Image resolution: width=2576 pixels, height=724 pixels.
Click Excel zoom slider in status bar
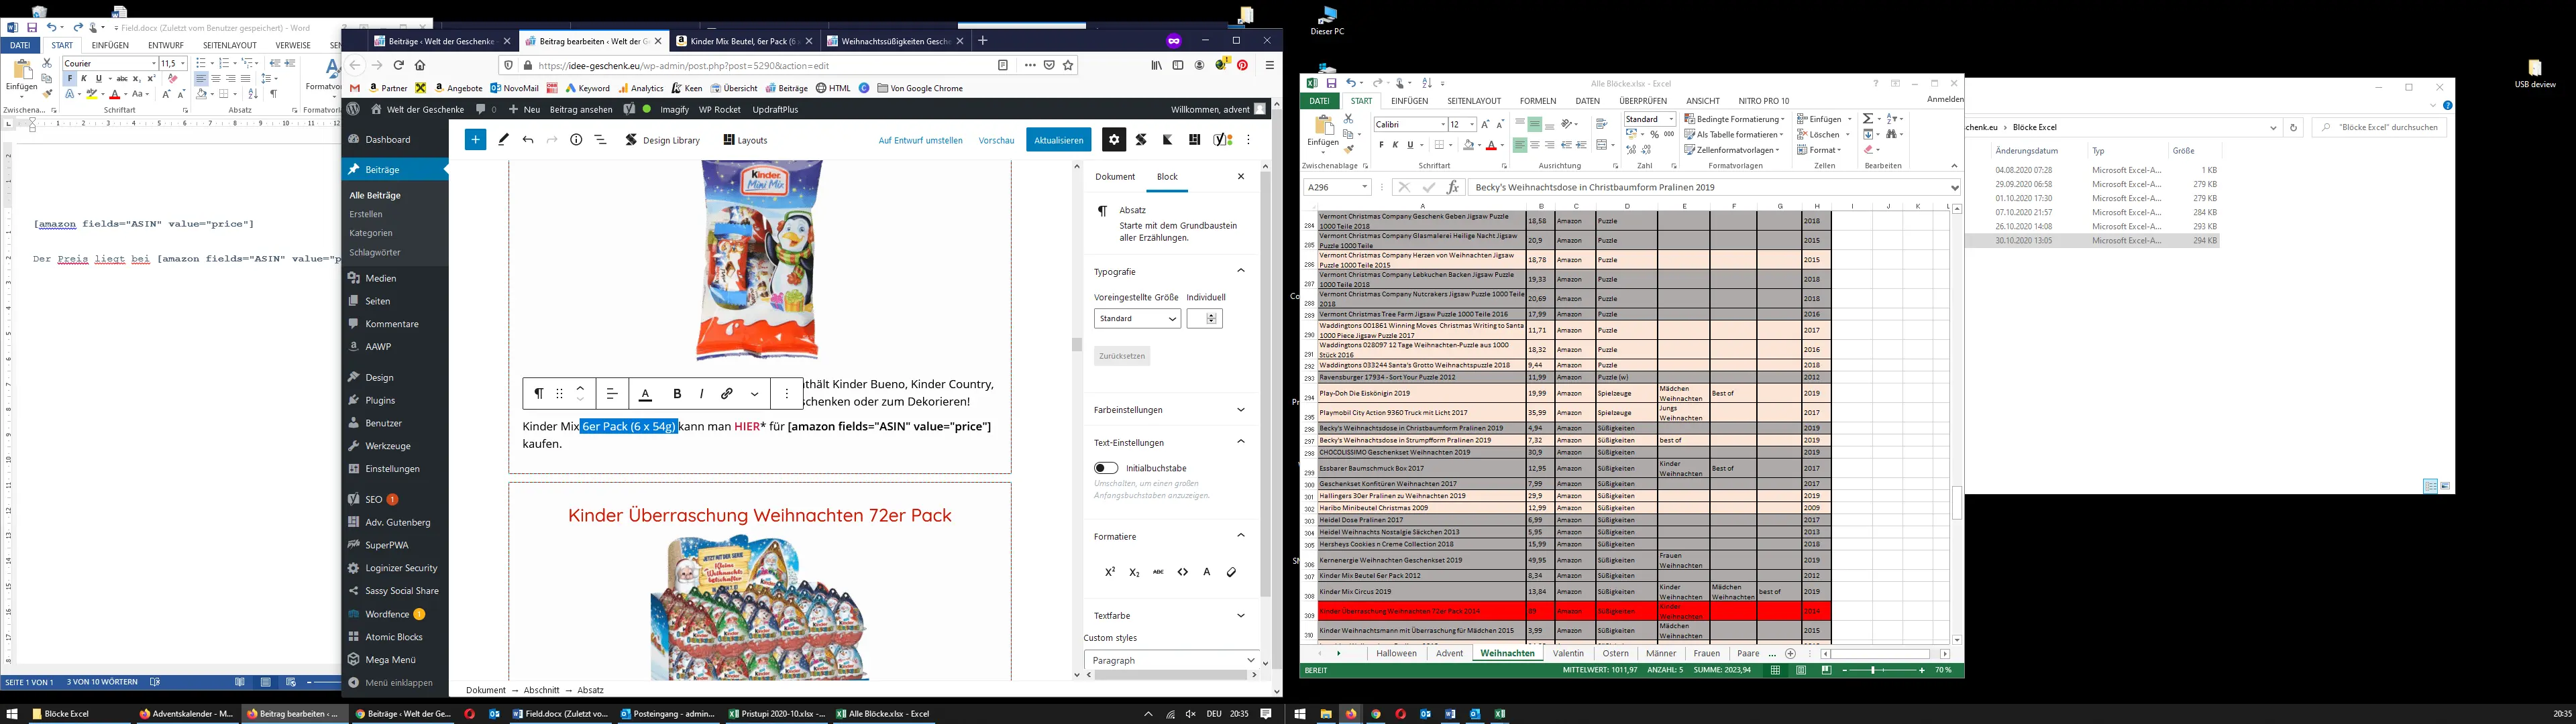coord(1885,670)
